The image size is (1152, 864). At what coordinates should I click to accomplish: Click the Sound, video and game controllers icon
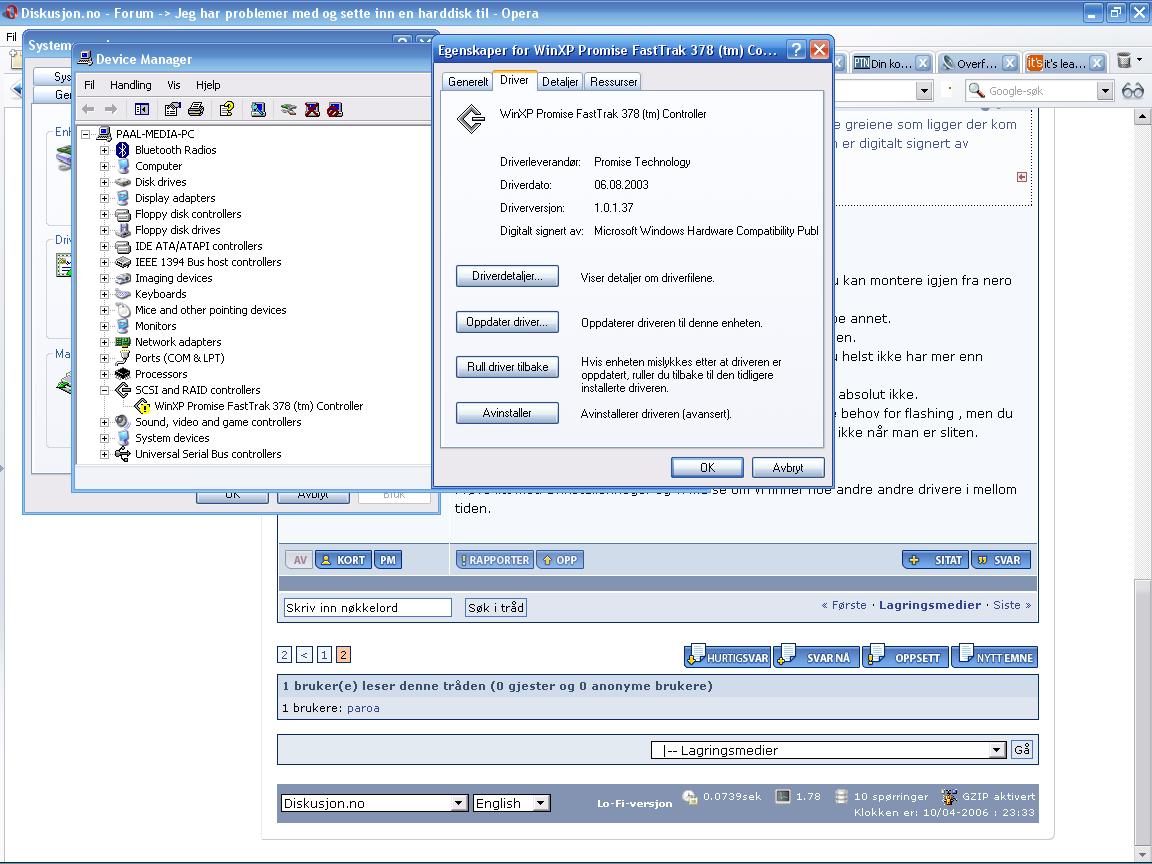123,422
